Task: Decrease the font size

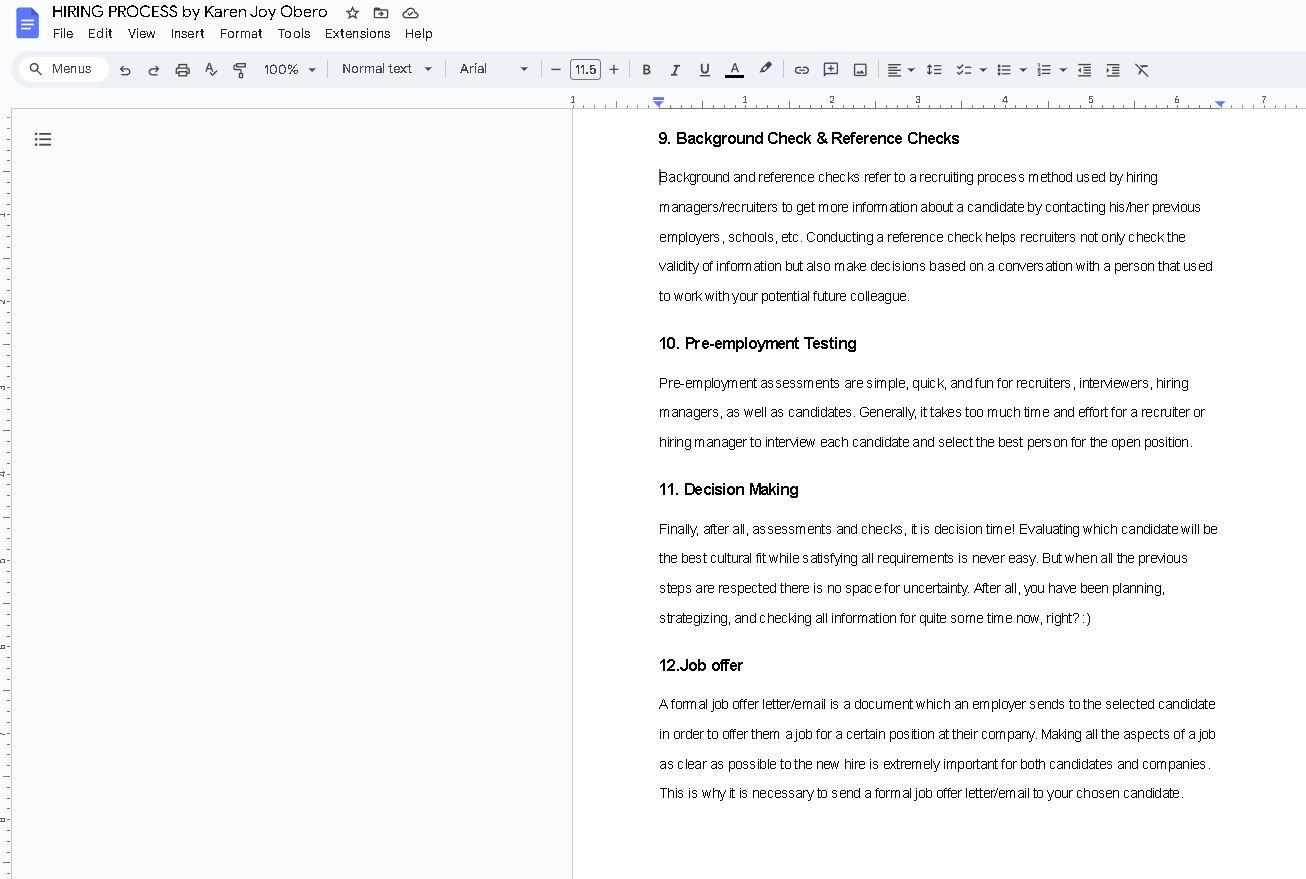Action: click(x=556, y=70)
